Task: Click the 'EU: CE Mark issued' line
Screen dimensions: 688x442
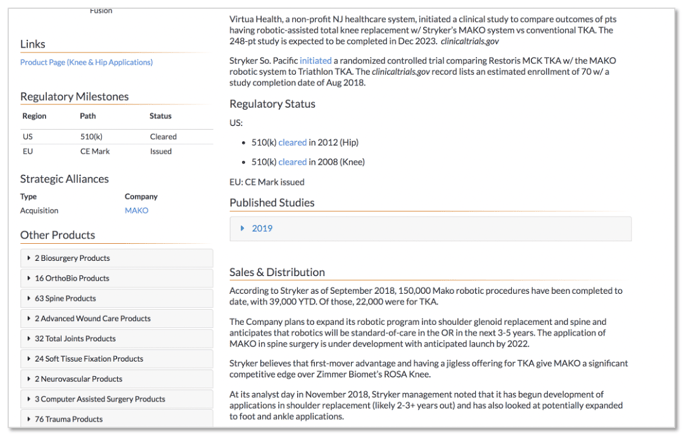Action: point(267,182)
